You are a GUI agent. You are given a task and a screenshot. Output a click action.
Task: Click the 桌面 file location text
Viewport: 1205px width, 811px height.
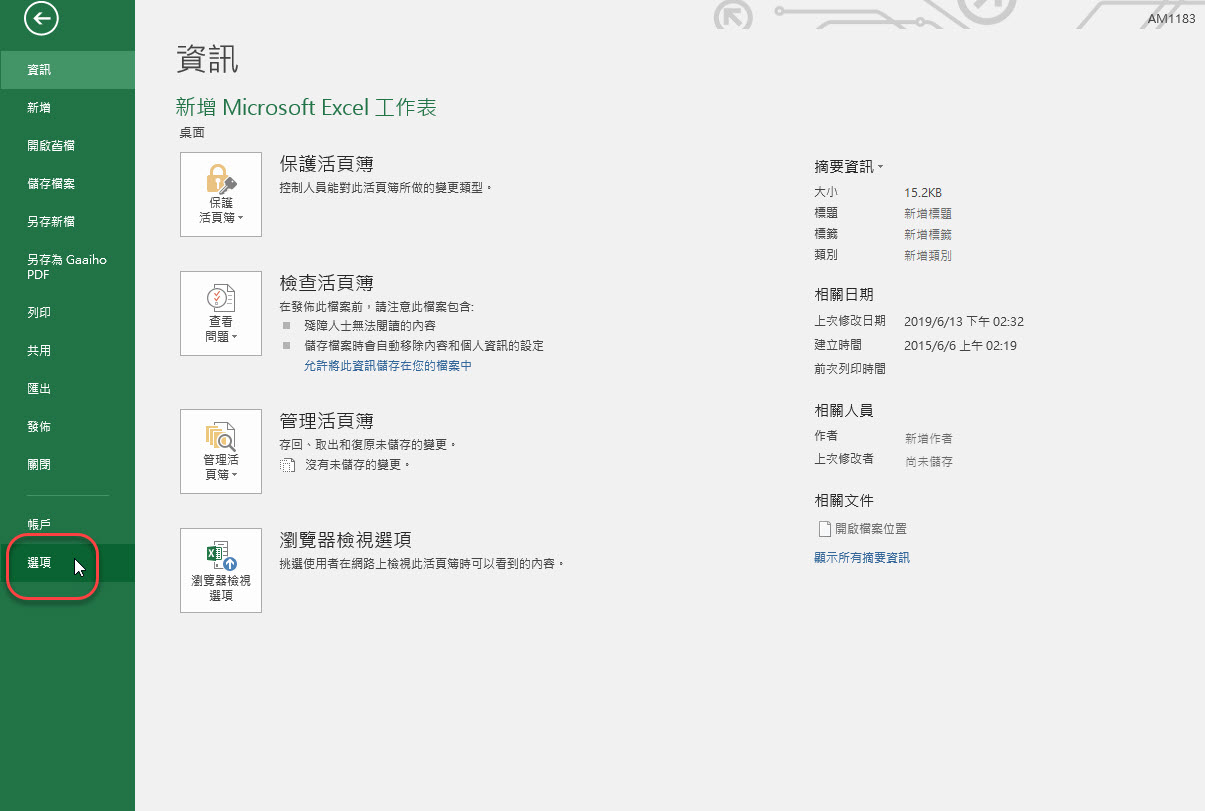click(192, 132)
